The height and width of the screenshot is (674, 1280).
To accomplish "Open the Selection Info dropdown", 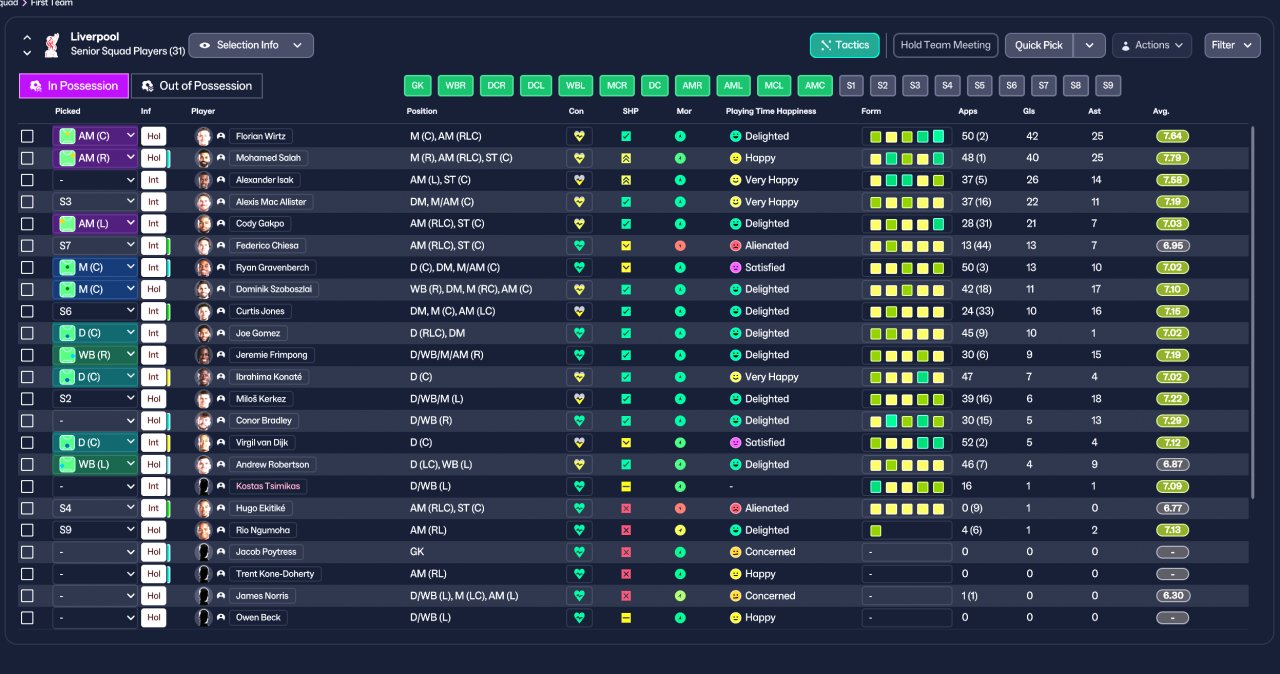I will 251,45.
